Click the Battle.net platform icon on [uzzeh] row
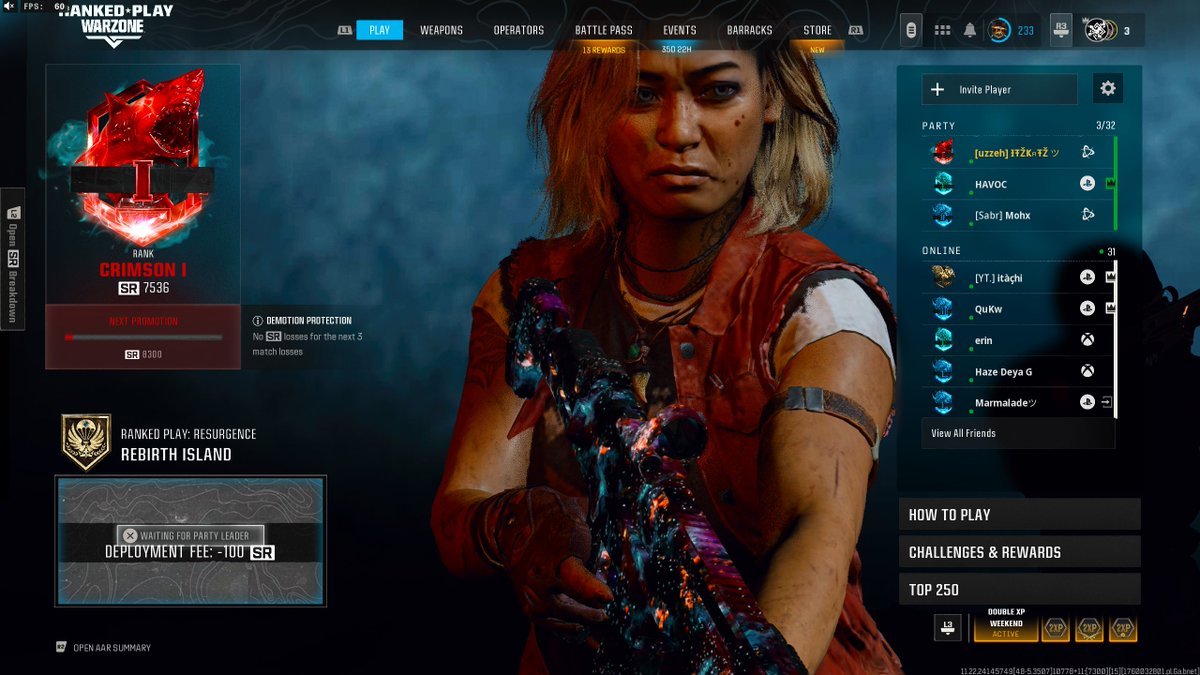This screenshot has height=675, width=1200. click(x=1087, y=153)
